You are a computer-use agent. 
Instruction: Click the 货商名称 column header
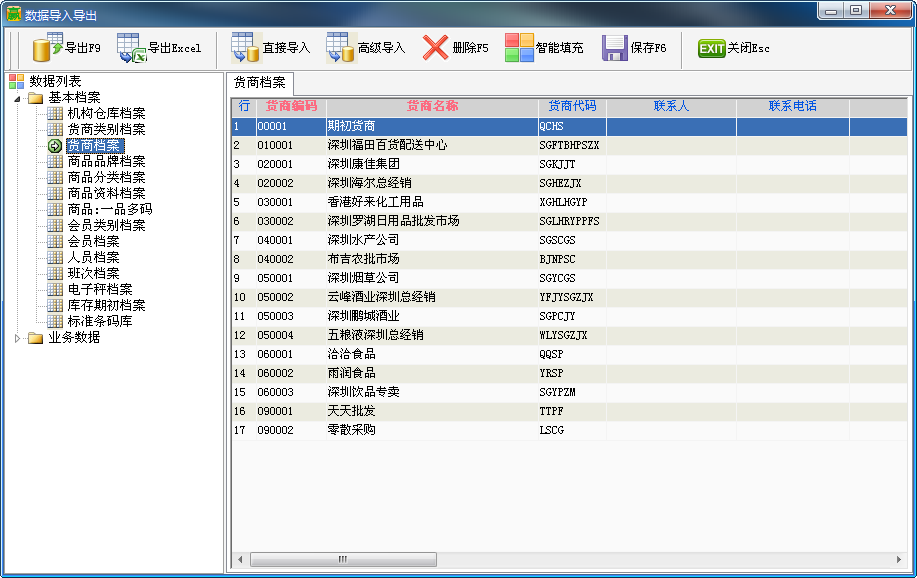pos(432,106)
